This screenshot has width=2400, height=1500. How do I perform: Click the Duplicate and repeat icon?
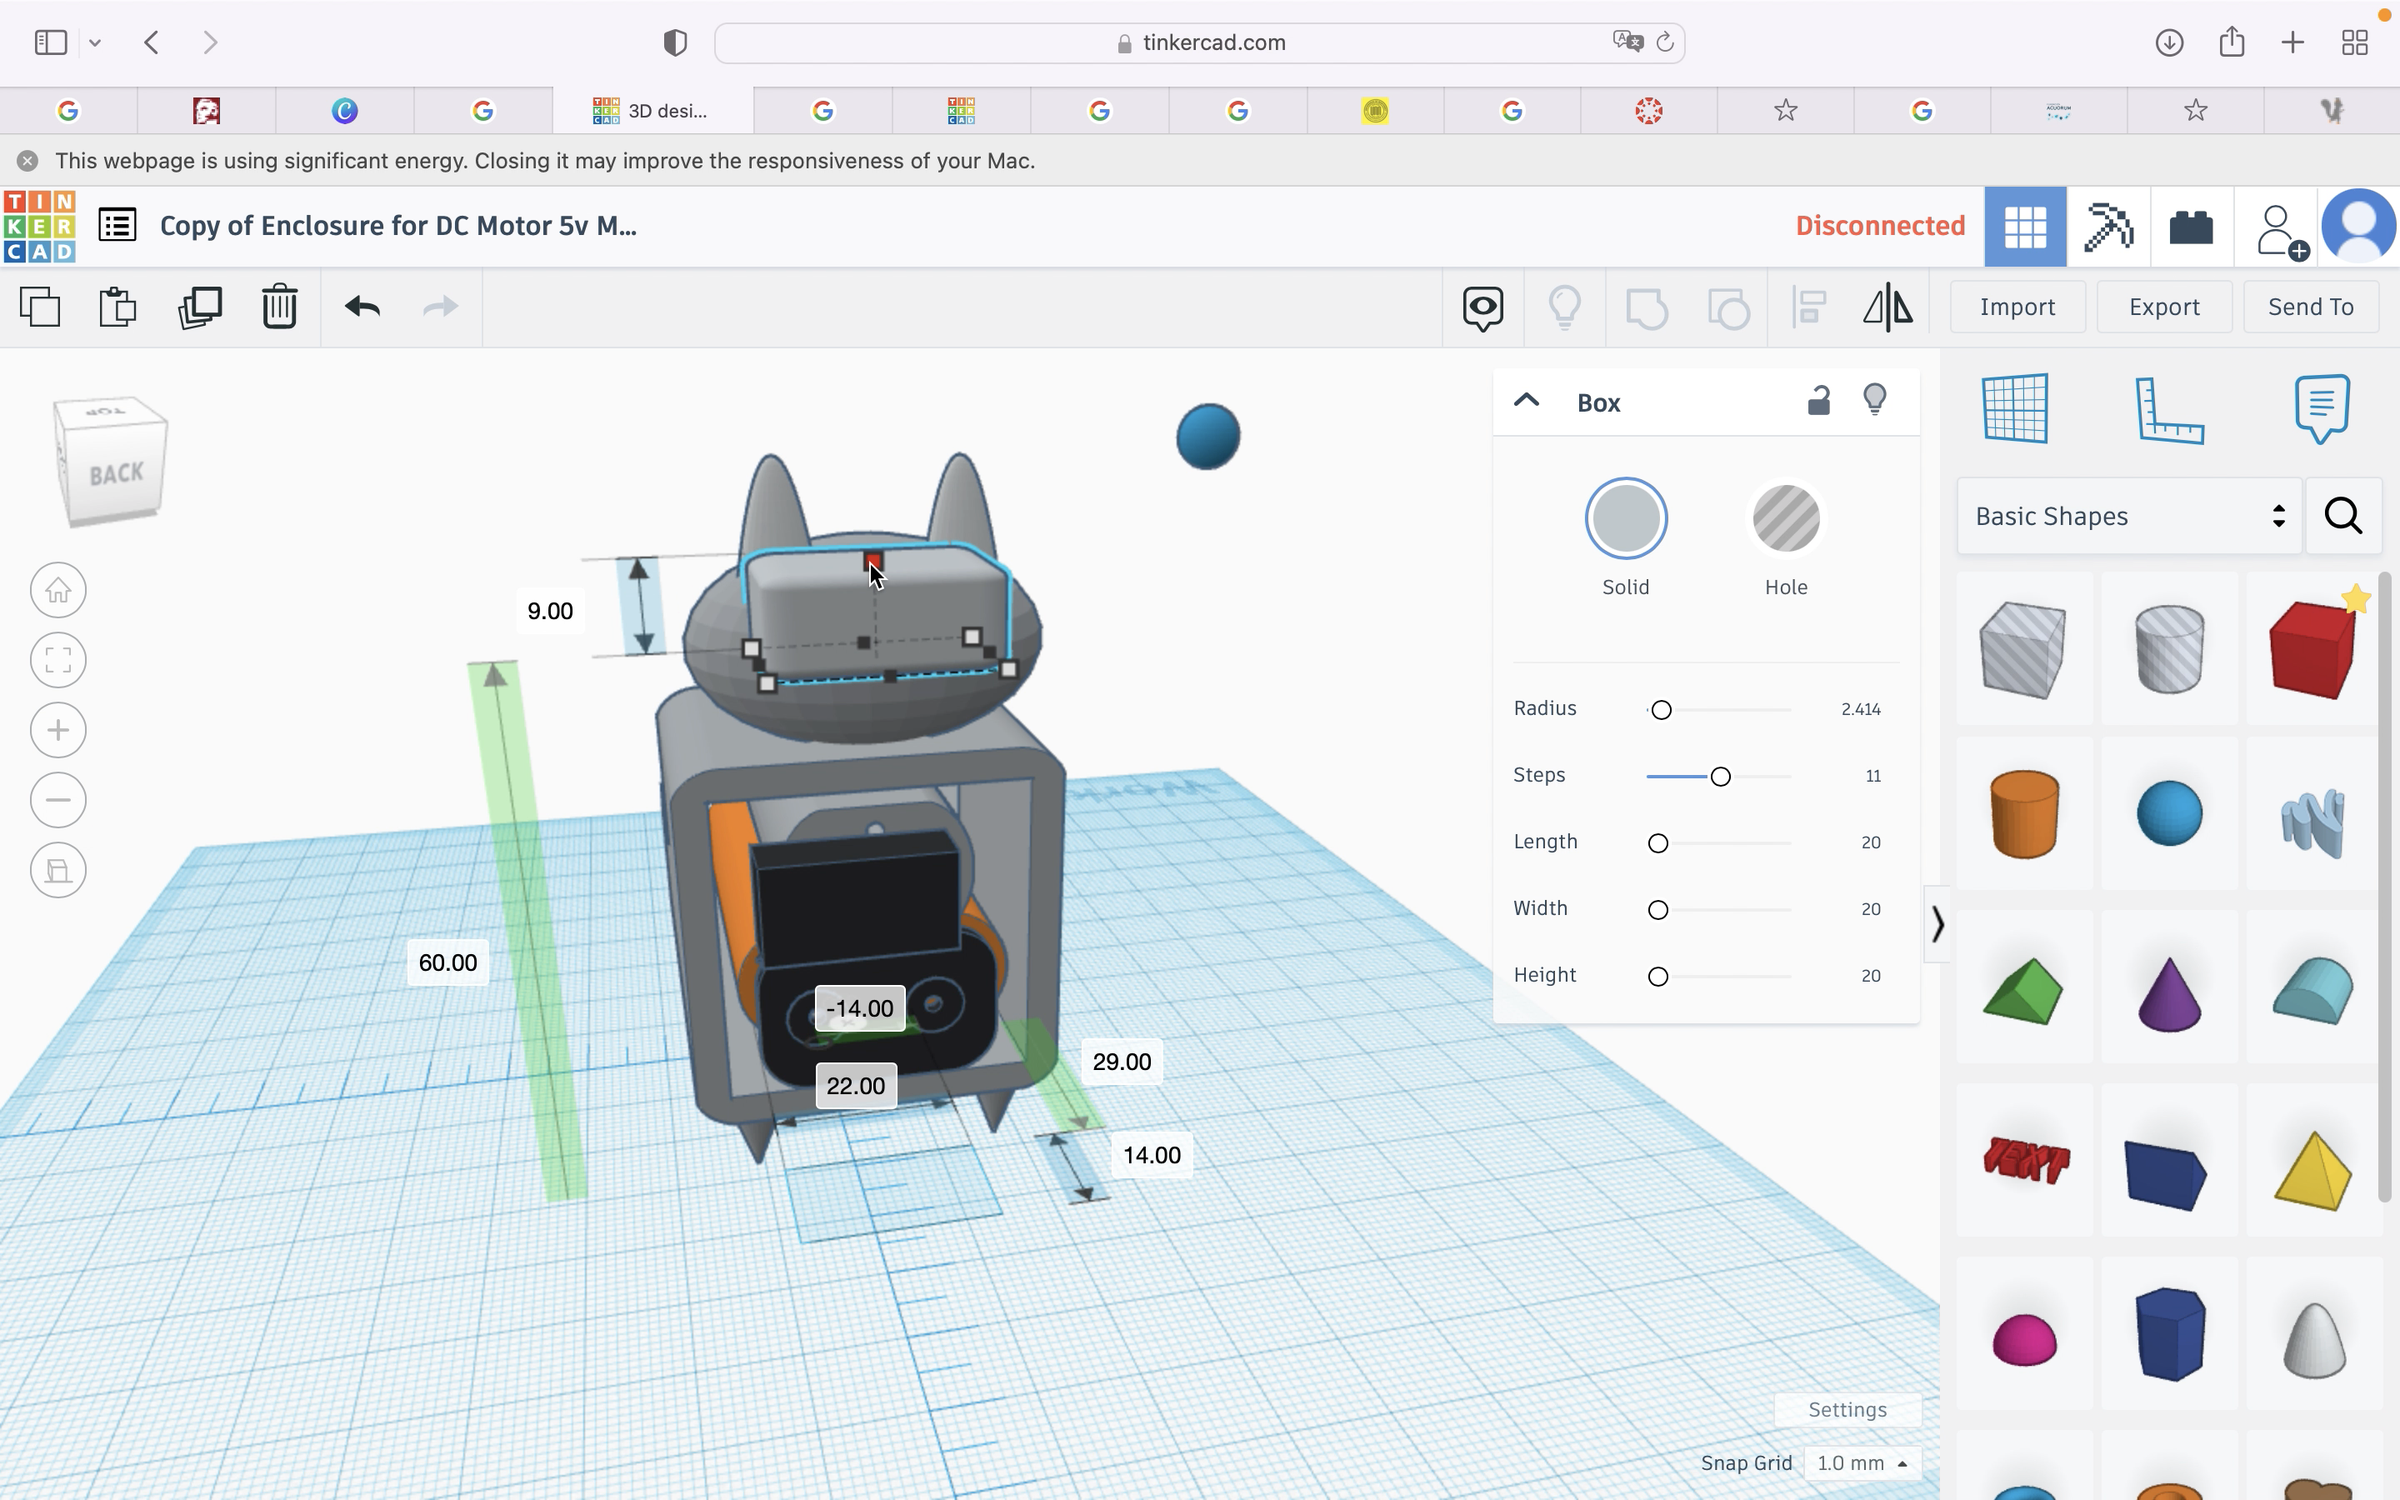(200, 307)
